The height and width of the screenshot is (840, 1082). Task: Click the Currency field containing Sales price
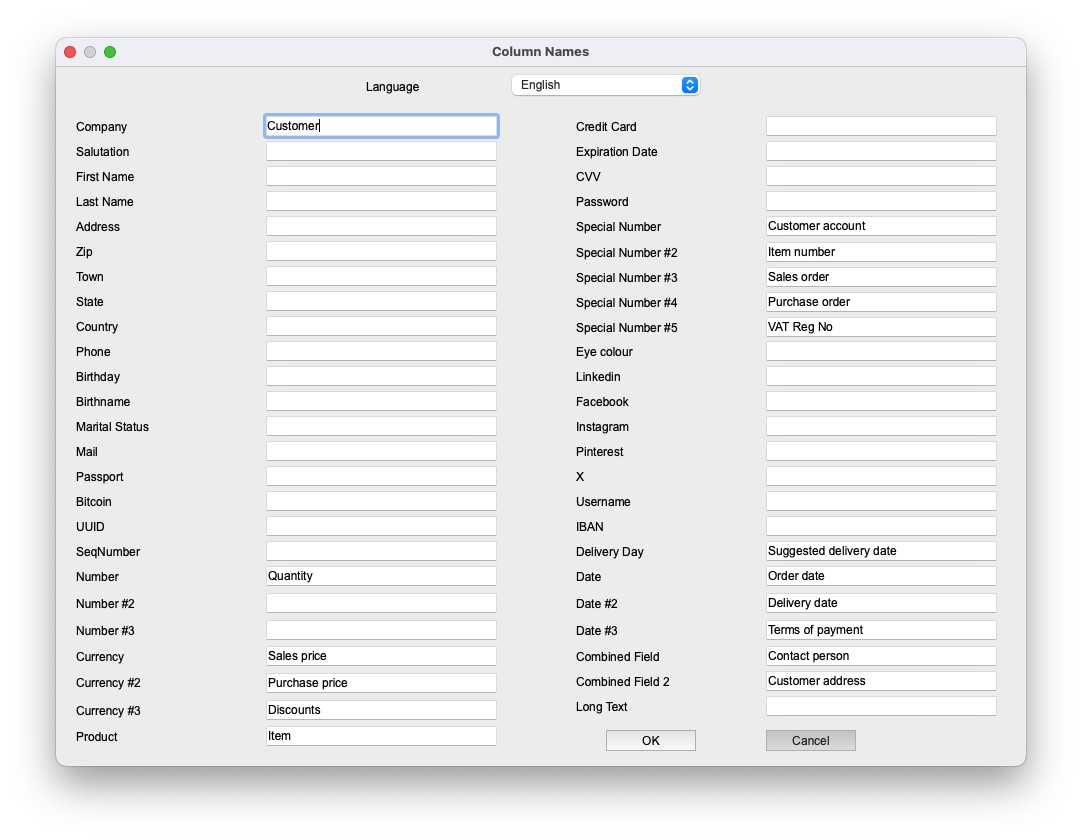381,656
